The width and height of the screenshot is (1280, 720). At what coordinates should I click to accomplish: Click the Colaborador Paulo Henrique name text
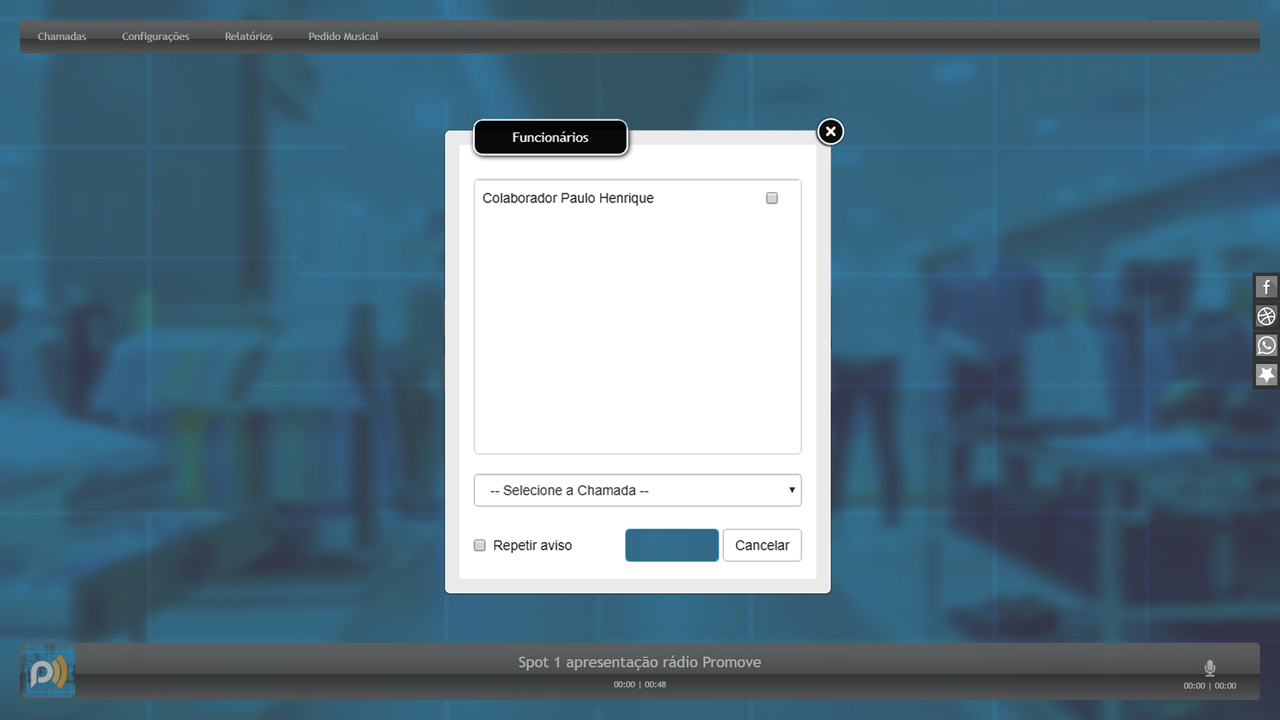(x=568, y=198)
